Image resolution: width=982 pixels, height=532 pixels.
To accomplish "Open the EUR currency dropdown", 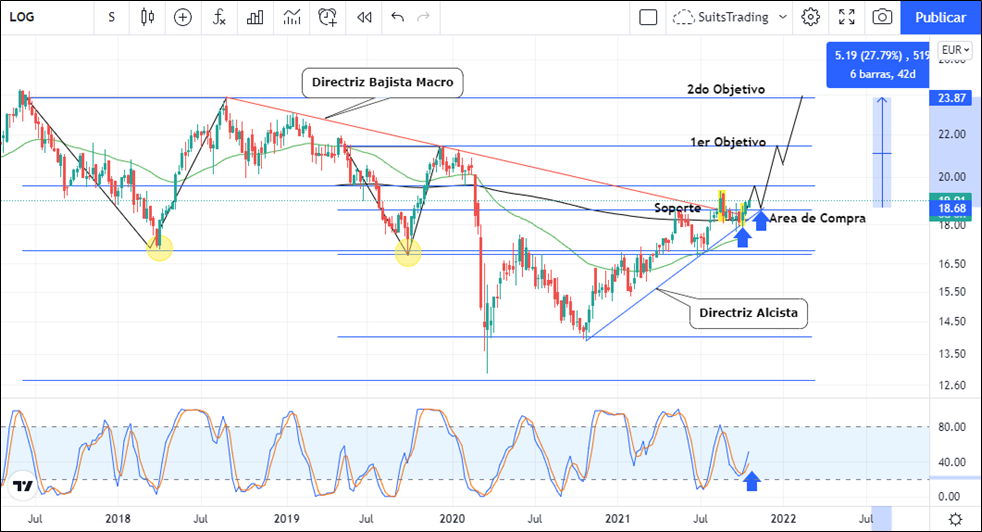I will [955, 50].
